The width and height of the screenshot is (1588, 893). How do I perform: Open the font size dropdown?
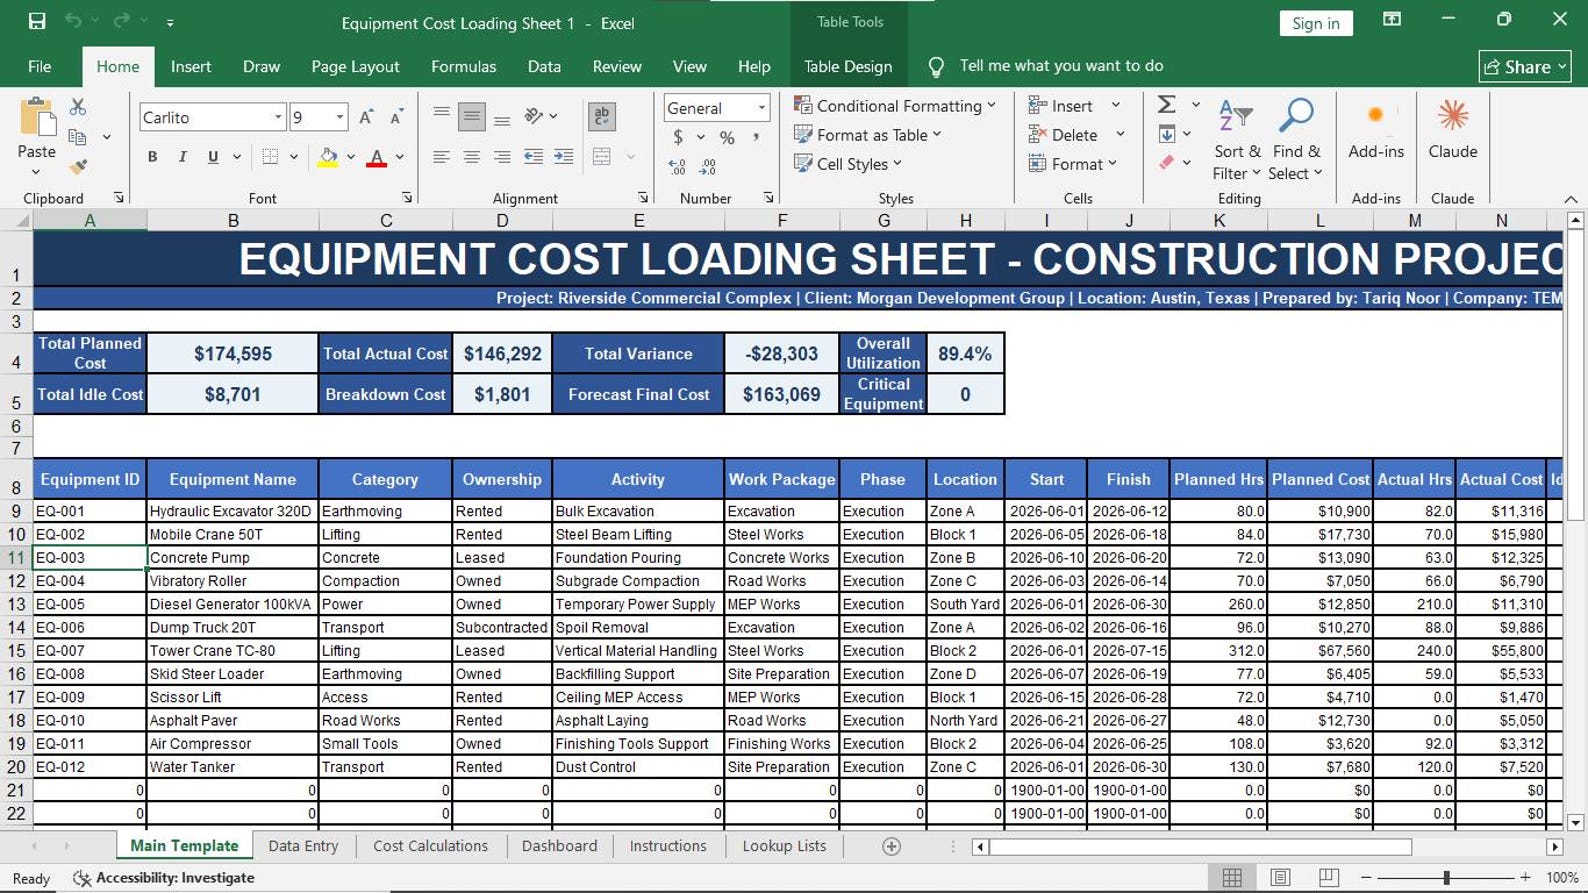tap(340, 117)
